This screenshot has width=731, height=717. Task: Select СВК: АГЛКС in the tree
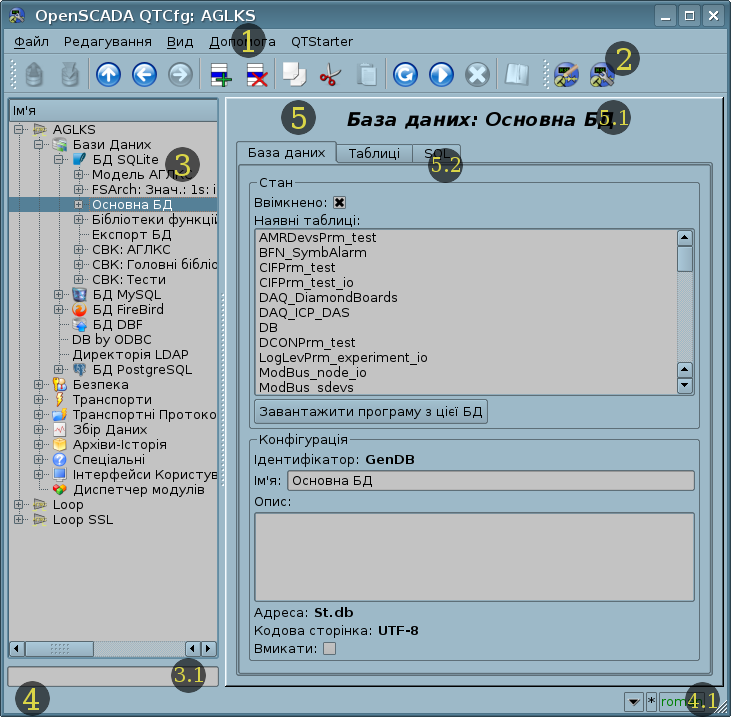[131, 249]
